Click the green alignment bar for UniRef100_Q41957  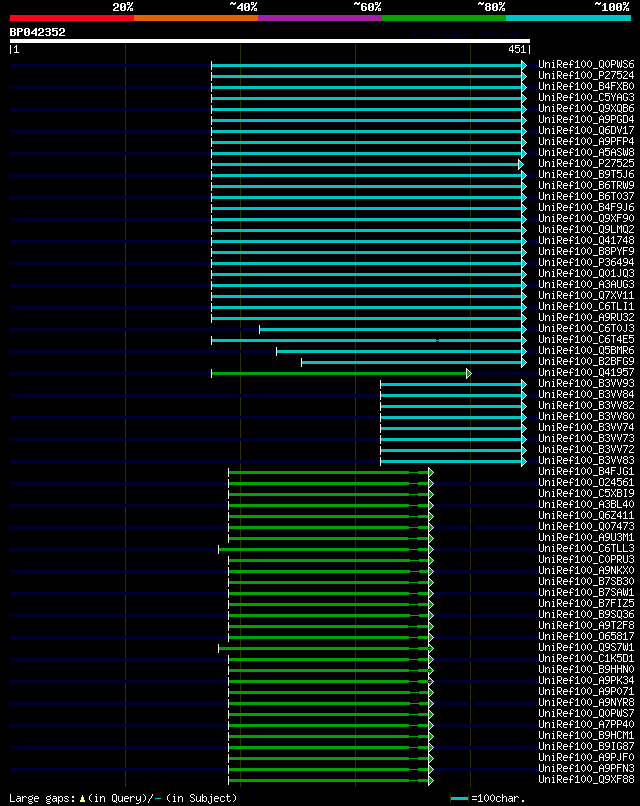pyautogui.click(x=339, y=374)
